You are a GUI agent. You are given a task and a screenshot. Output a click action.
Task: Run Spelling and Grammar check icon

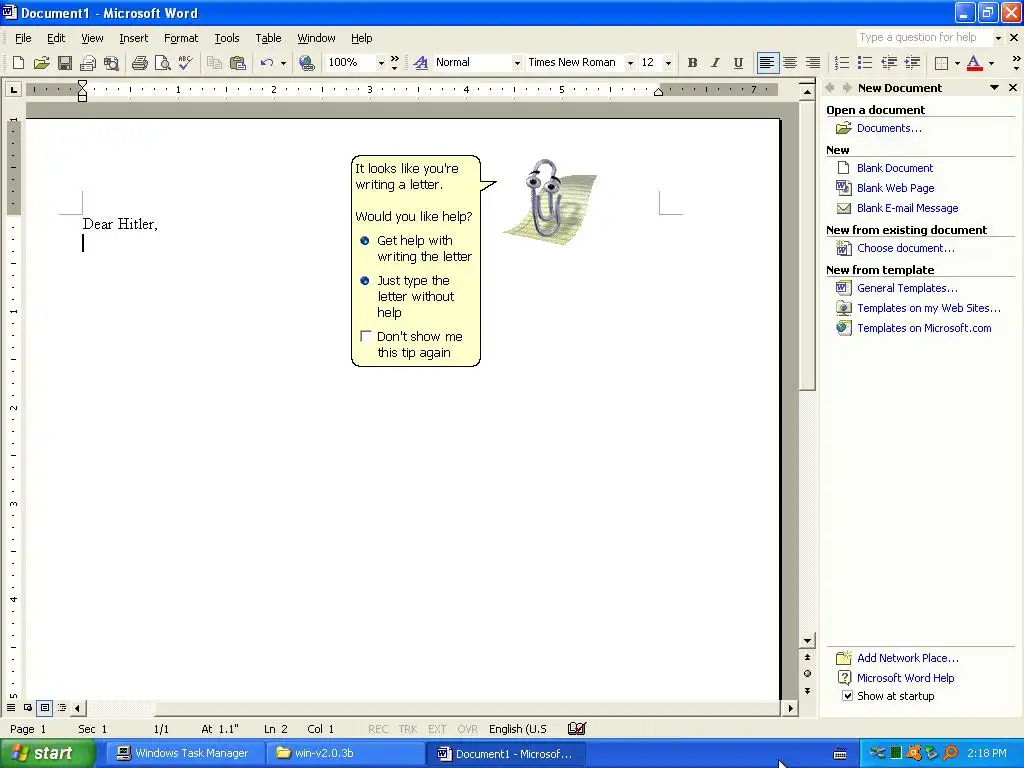coord(185,63)
